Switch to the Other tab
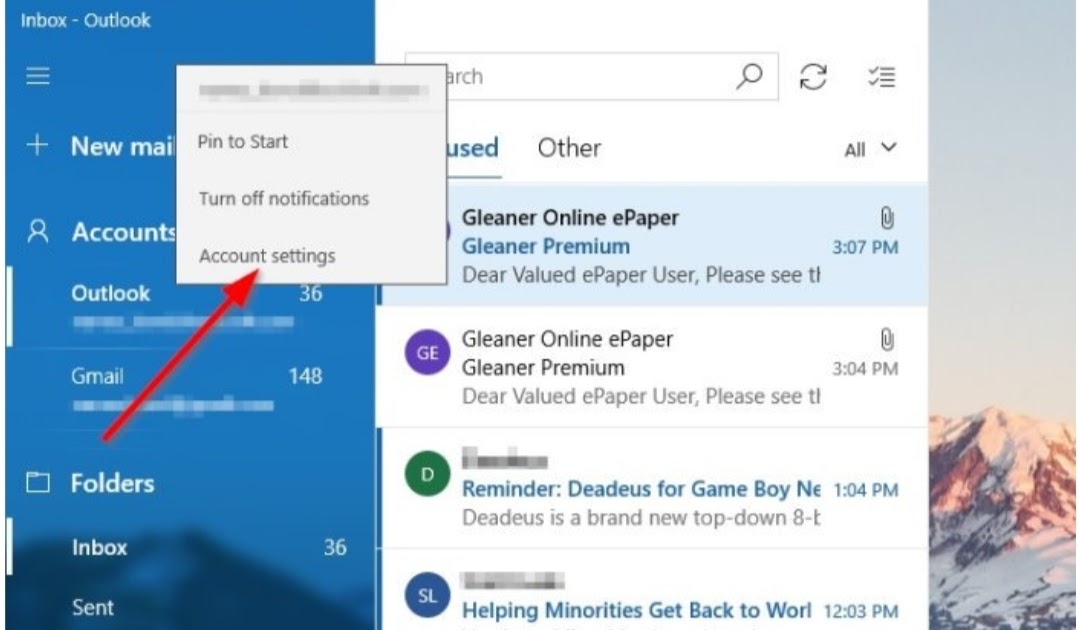Image resolution: width=1080 pixels, height=630 pixels. point(569,148)
